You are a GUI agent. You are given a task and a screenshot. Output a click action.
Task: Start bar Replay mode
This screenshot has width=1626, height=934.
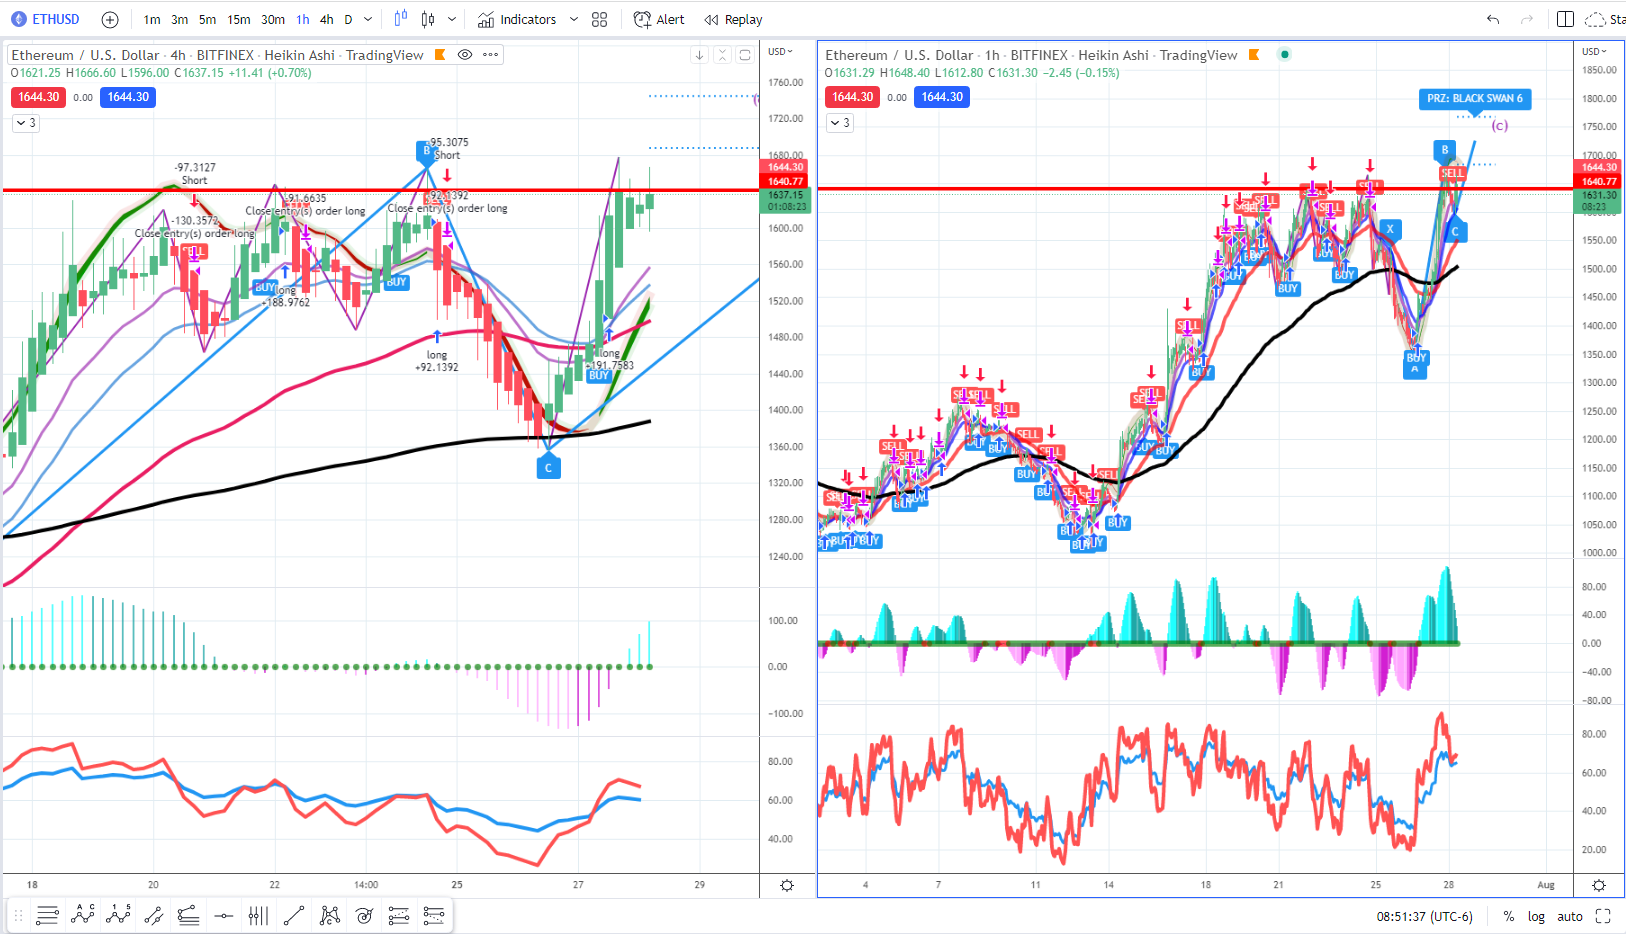pos(733,20)
